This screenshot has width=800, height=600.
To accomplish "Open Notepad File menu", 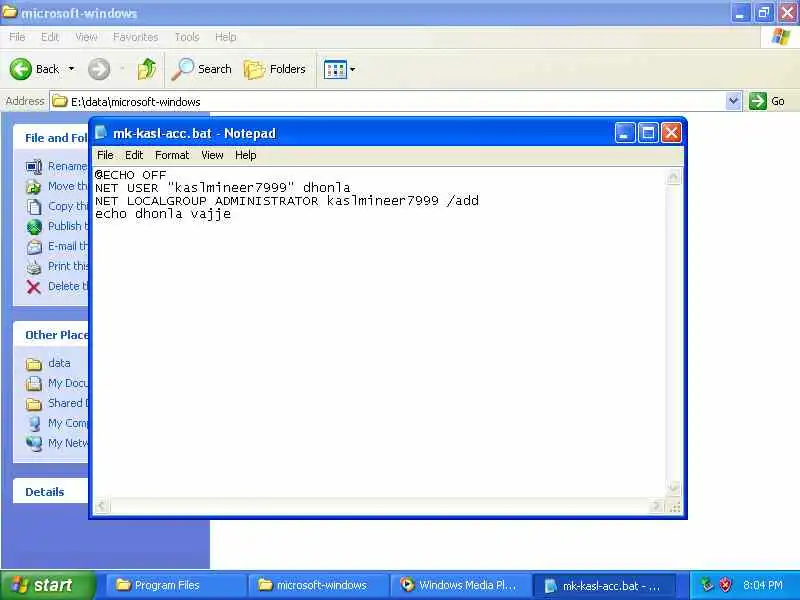I will pyautogui.click(x=105, y=155).
